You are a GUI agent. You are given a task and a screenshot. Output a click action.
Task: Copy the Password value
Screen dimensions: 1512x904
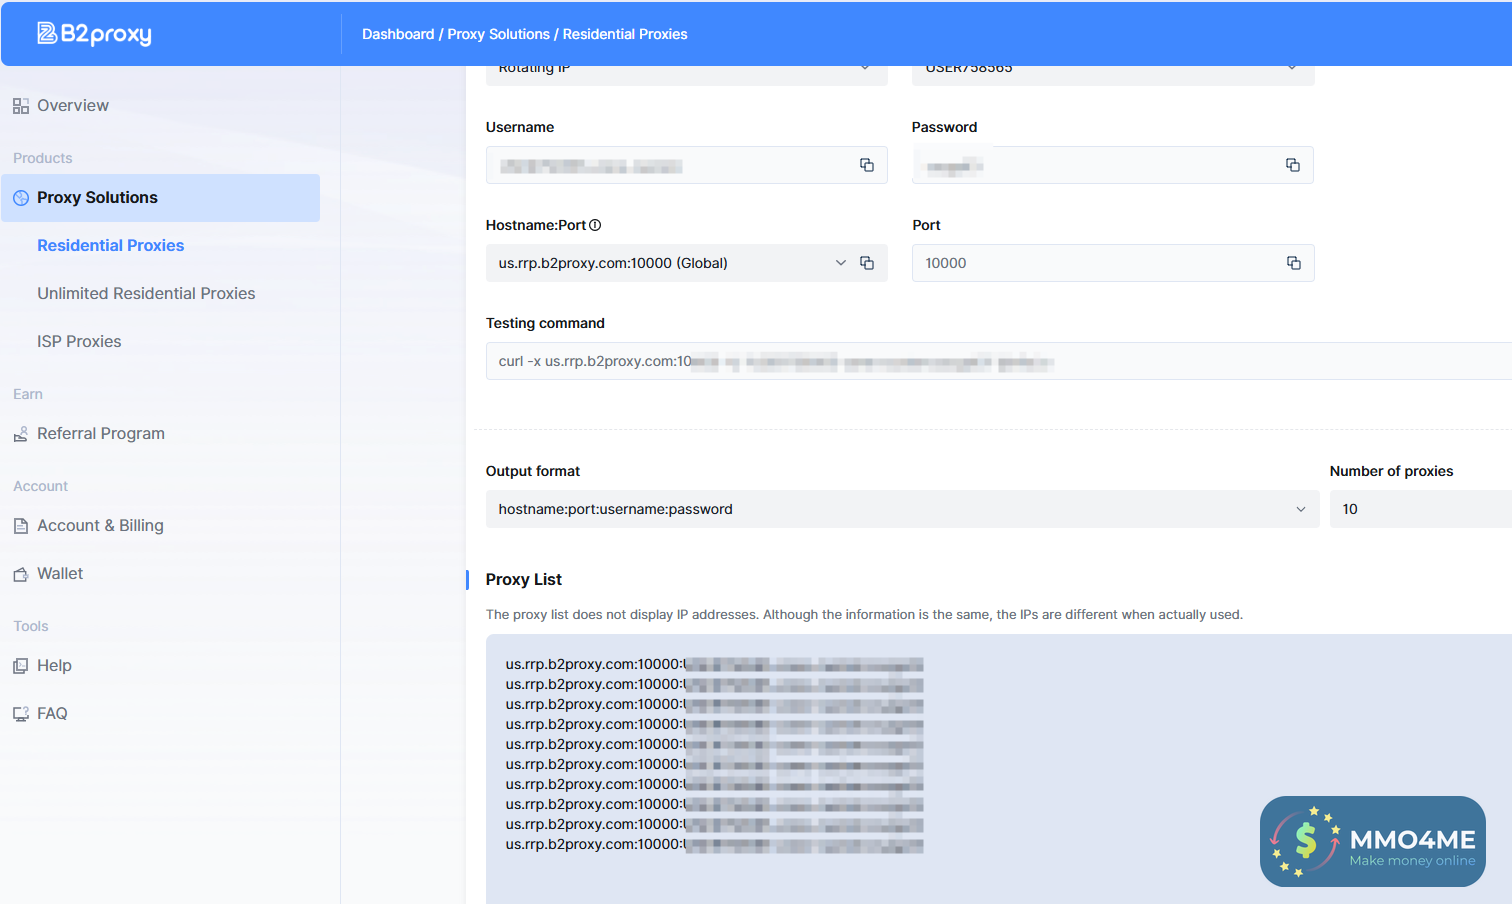1293,165
